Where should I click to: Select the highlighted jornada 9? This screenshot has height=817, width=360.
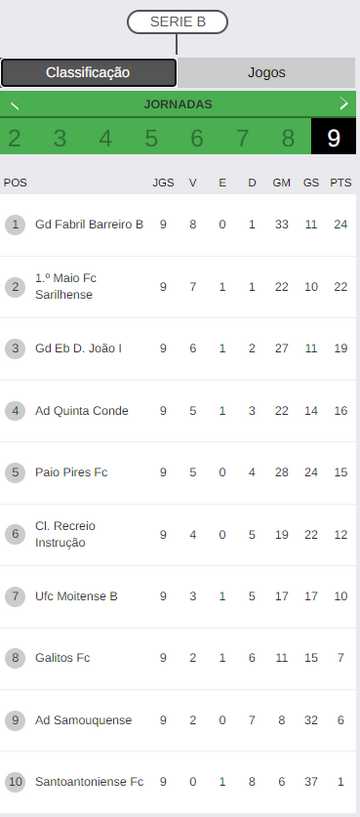(333, 139)
